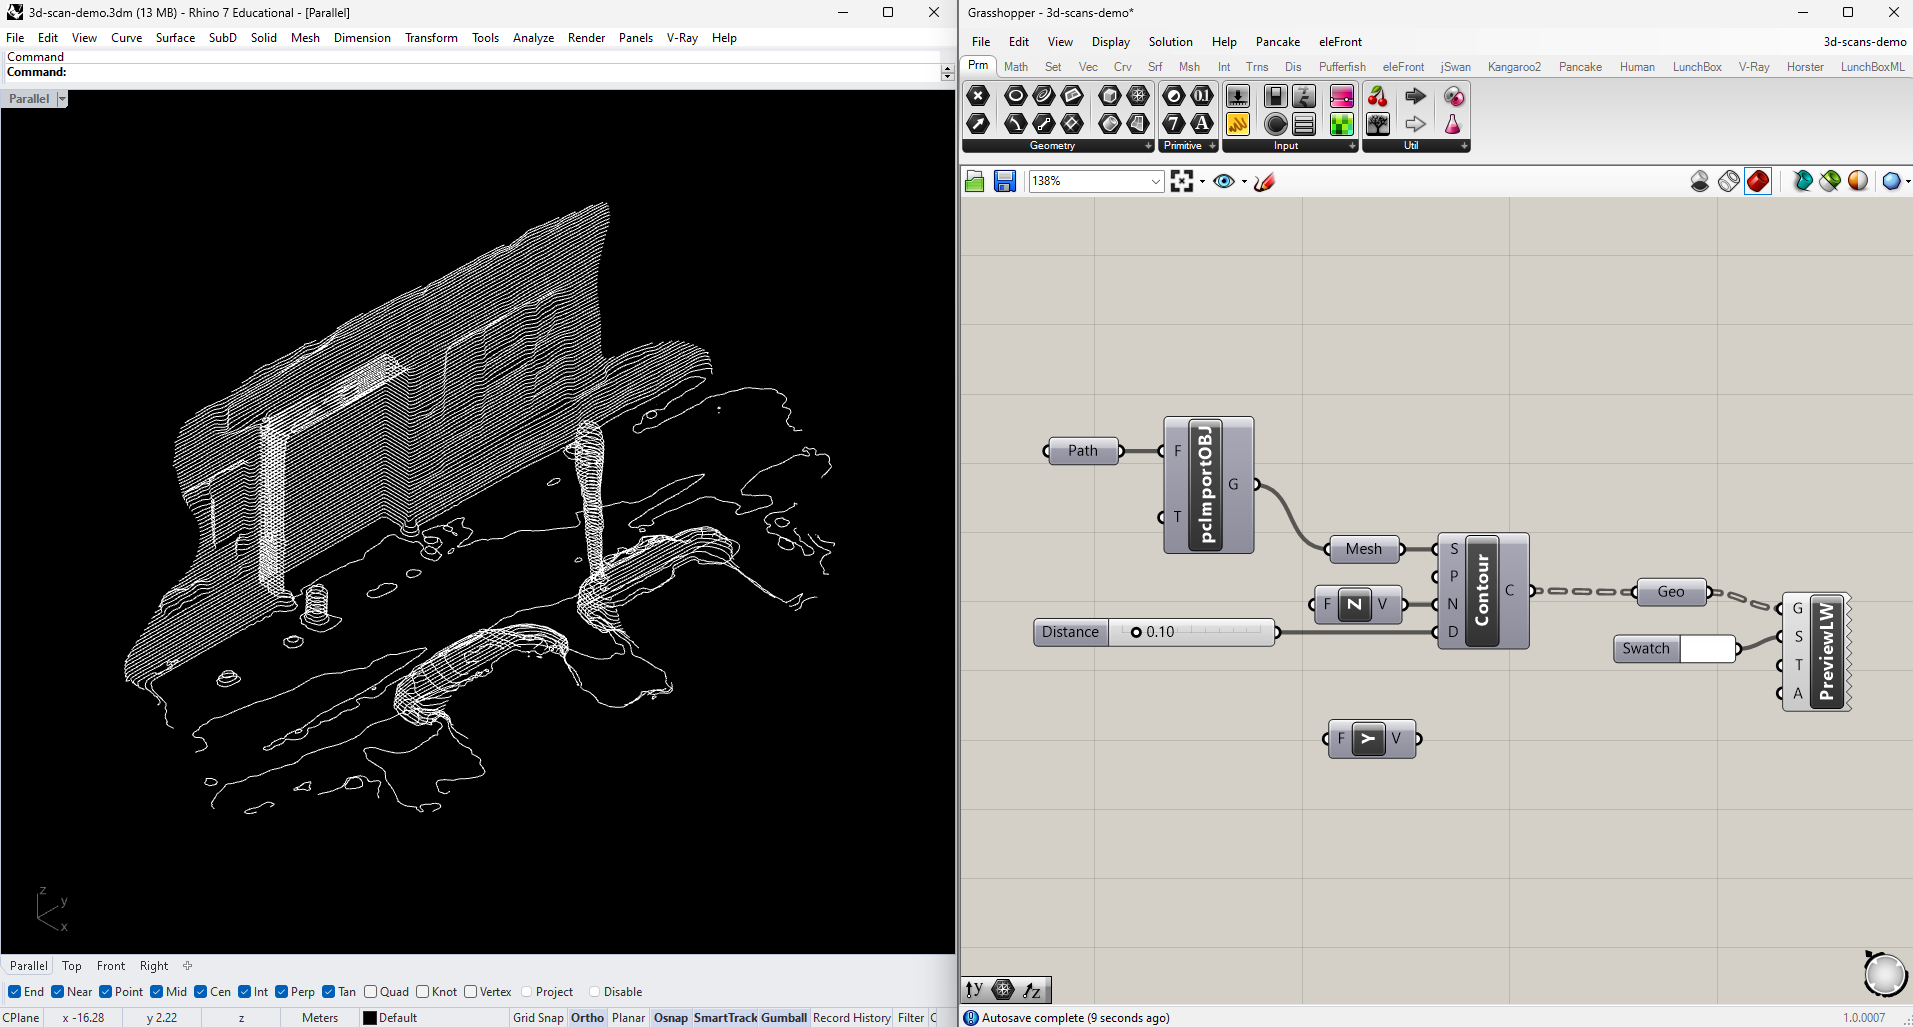Click Record History in the status bar
This screenshot has width=1913, height=1027.
(x=851, y=1017)
